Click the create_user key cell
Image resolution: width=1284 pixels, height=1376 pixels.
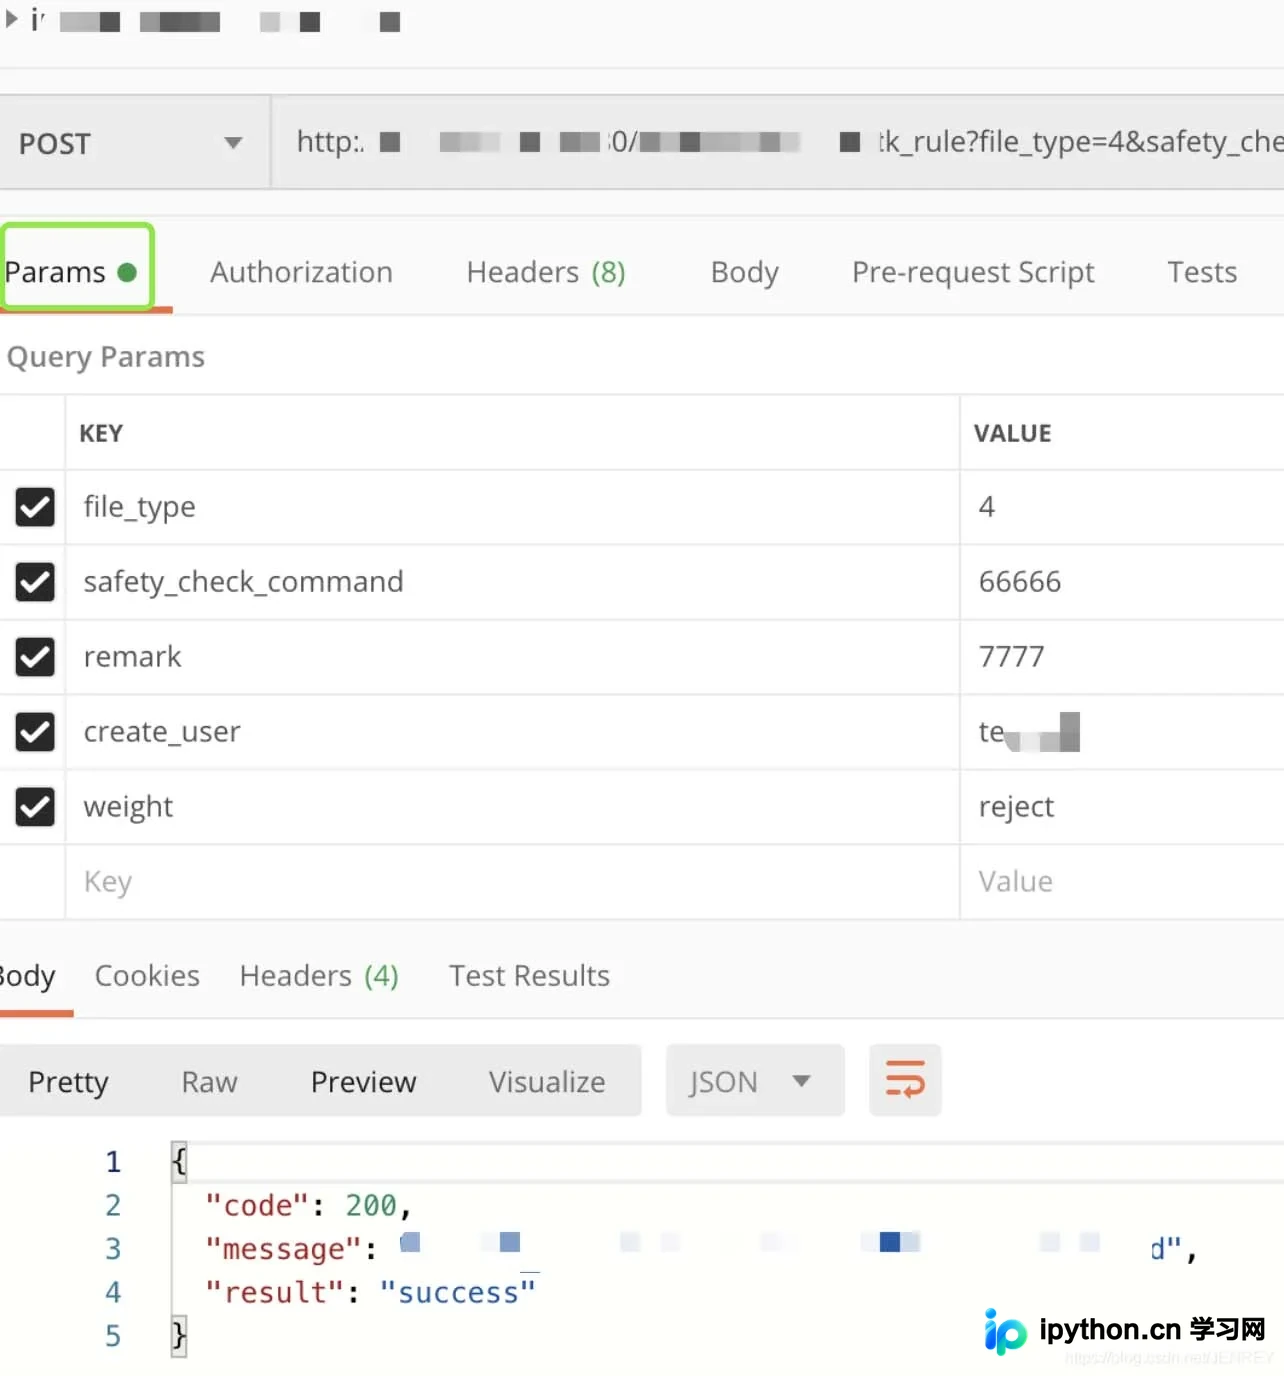coord(512,732)
